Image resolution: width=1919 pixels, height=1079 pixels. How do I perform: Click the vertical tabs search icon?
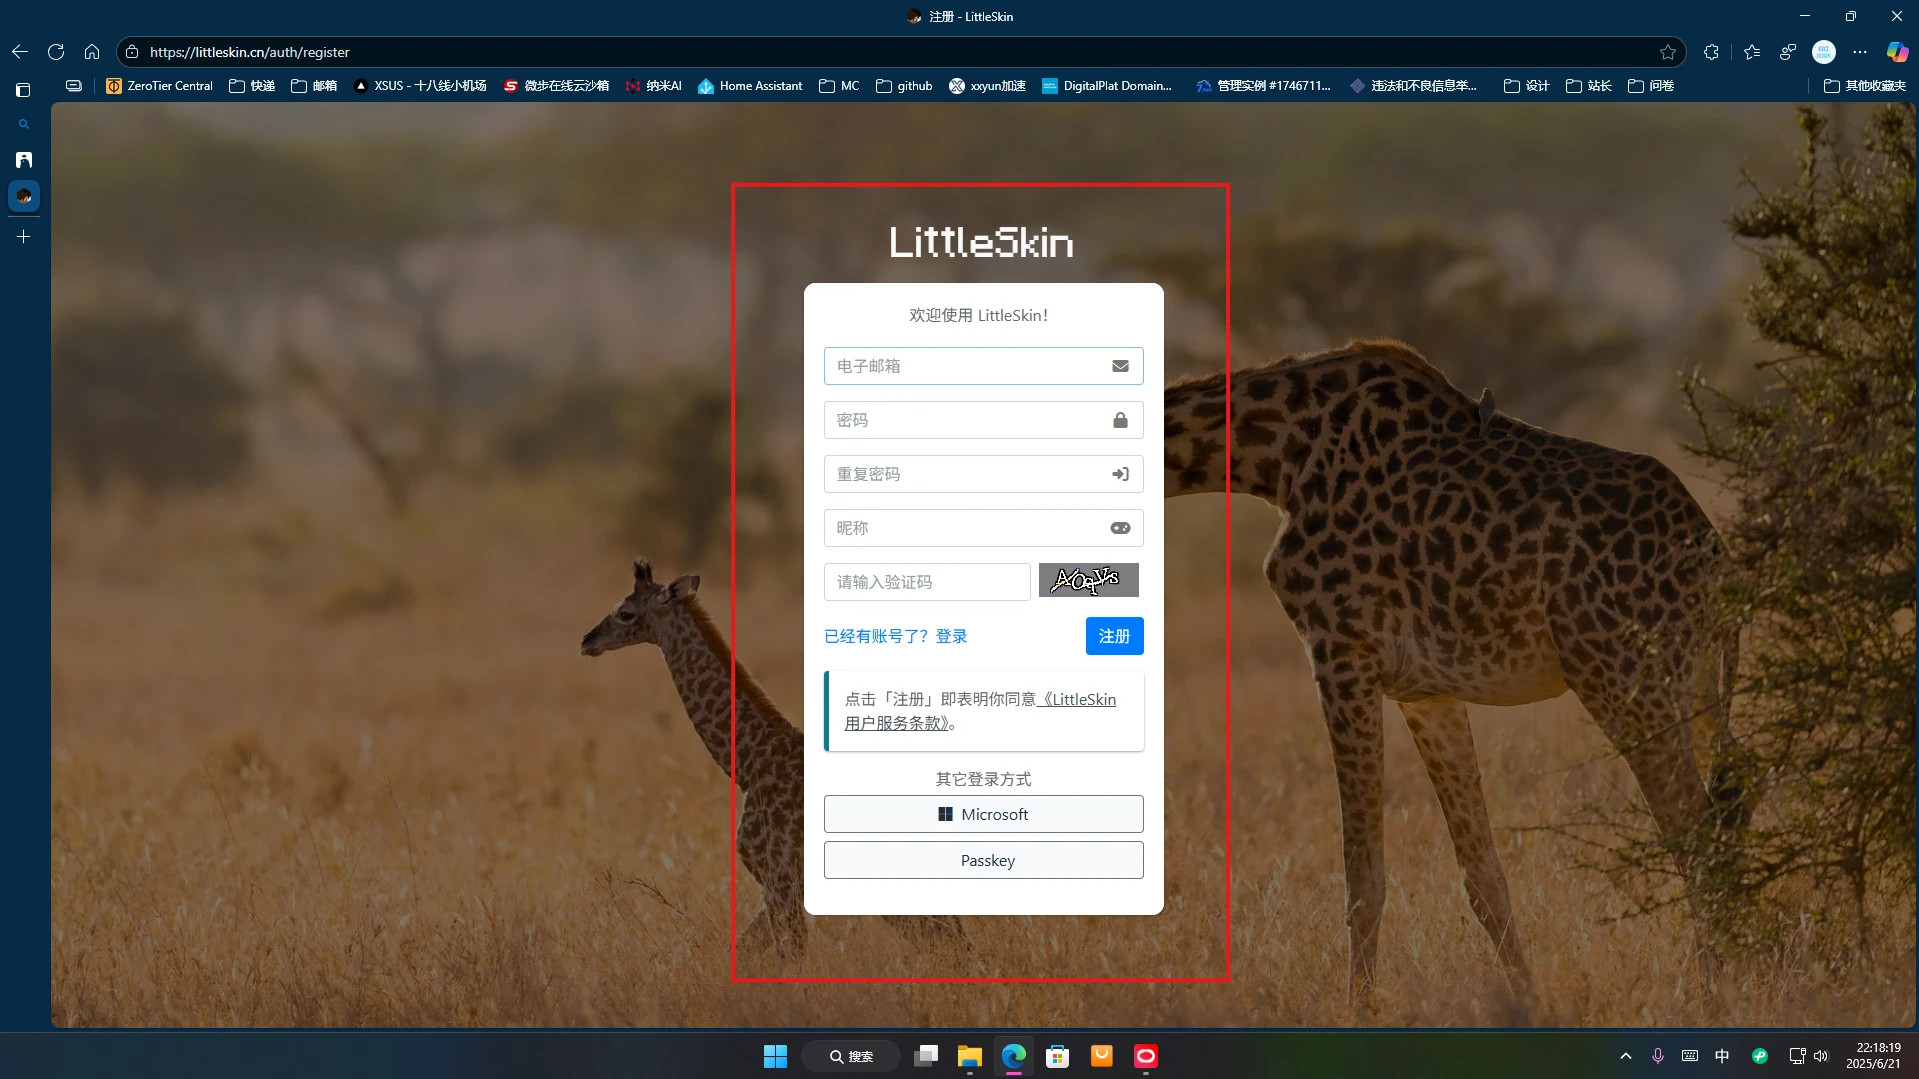(x=24, y=125)
